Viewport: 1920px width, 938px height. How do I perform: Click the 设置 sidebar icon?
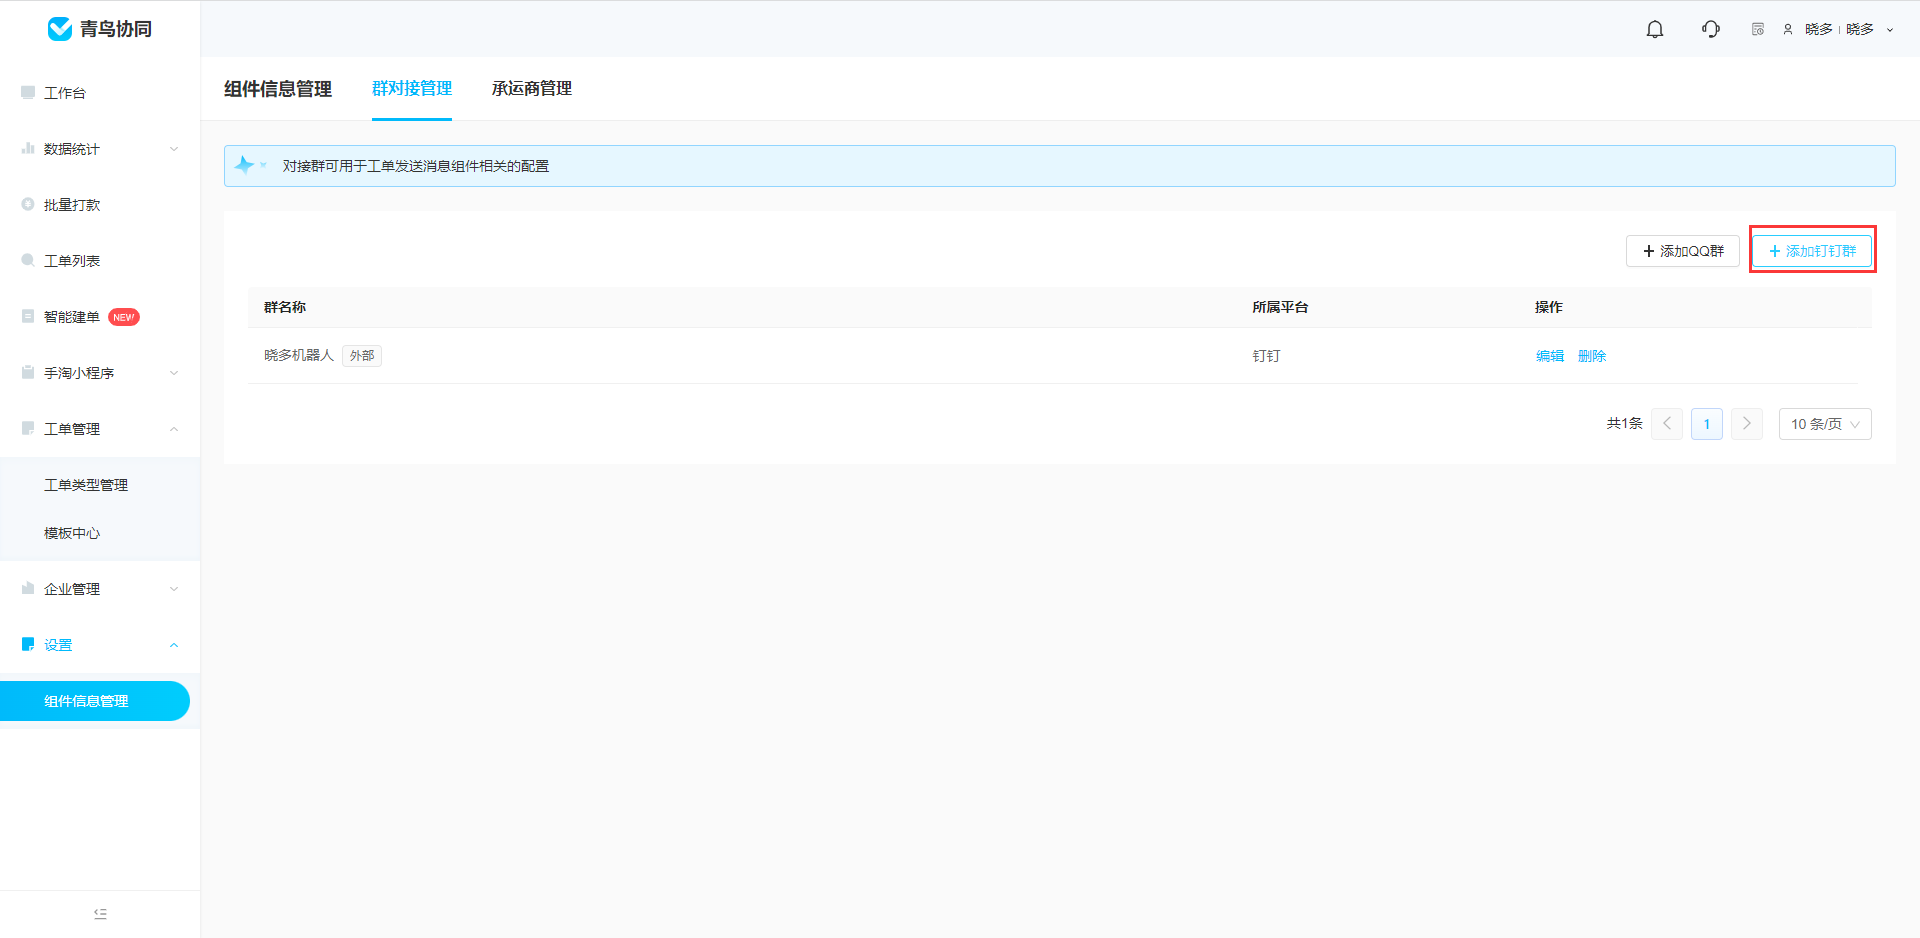click(28, 644)
